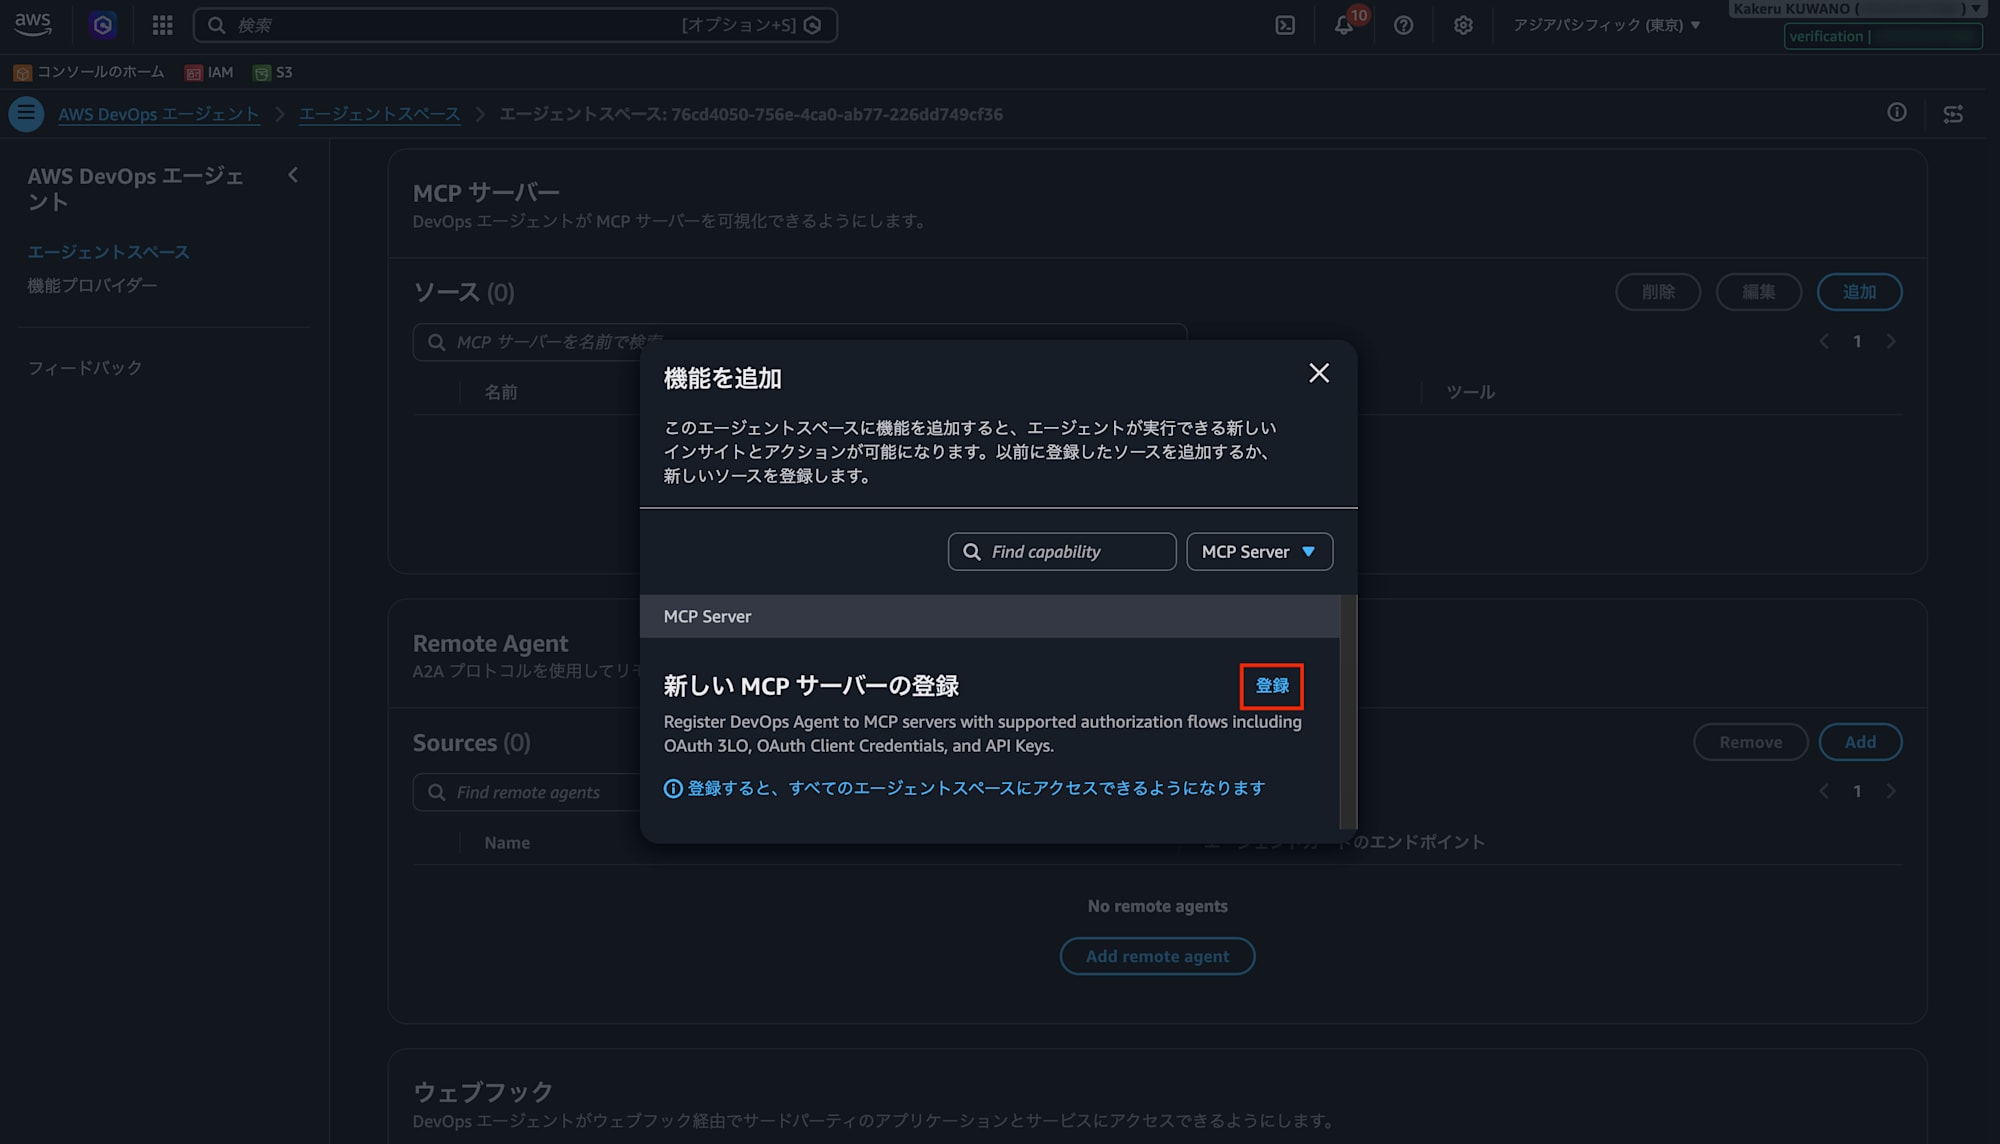
Task: Launch the CloudShell terminal icon
Action: (x=1285, y=25)
